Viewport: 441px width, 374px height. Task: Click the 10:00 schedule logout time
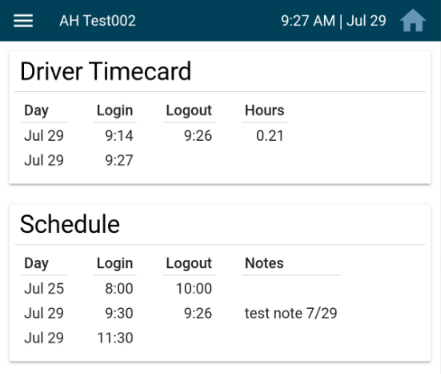(x=194, y=288)
